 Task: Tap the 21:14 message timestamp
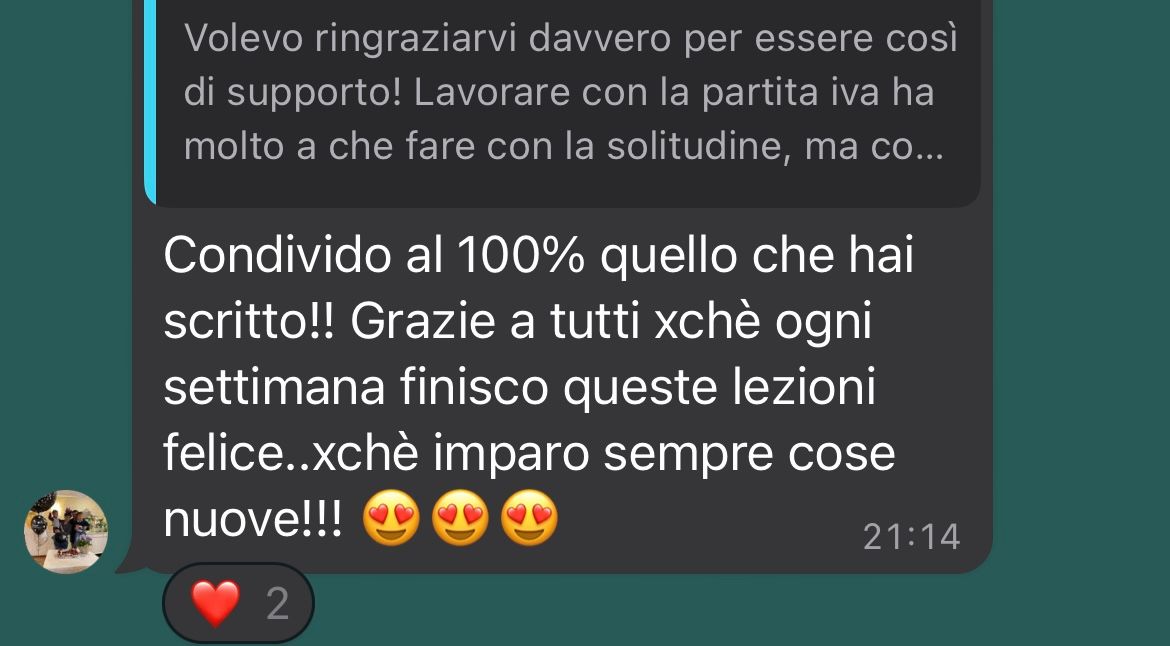911,536
